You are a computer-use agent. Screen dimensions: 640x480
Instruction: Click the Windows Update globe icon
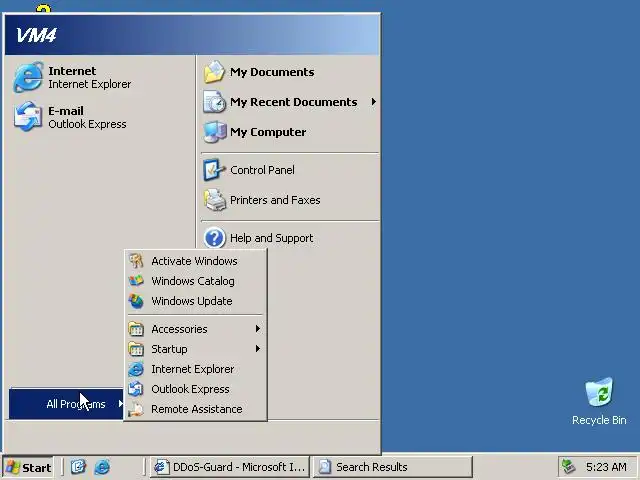coord(136,301)
